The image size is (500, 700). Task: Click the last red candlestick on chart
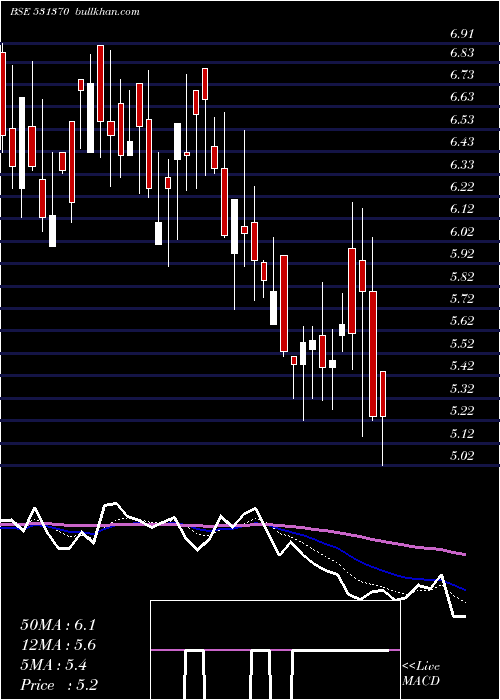[383, 394]
